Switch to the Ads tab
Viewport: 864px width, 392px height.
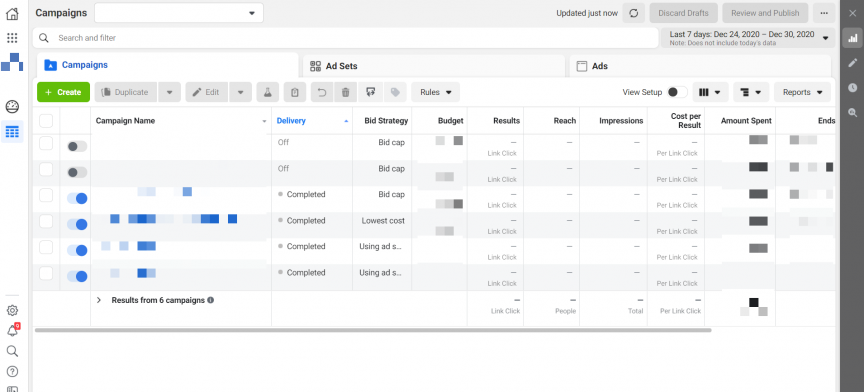(x=700, y=66)
